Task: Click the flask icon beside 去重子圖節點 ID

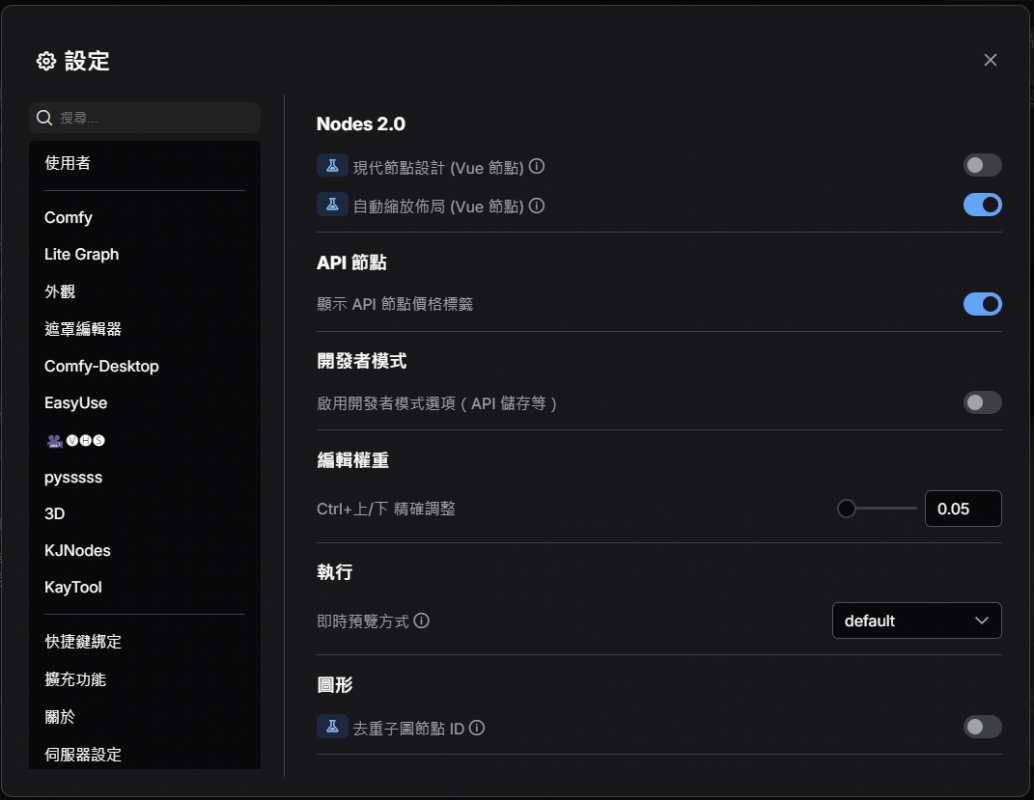Action: coord(332,727)
